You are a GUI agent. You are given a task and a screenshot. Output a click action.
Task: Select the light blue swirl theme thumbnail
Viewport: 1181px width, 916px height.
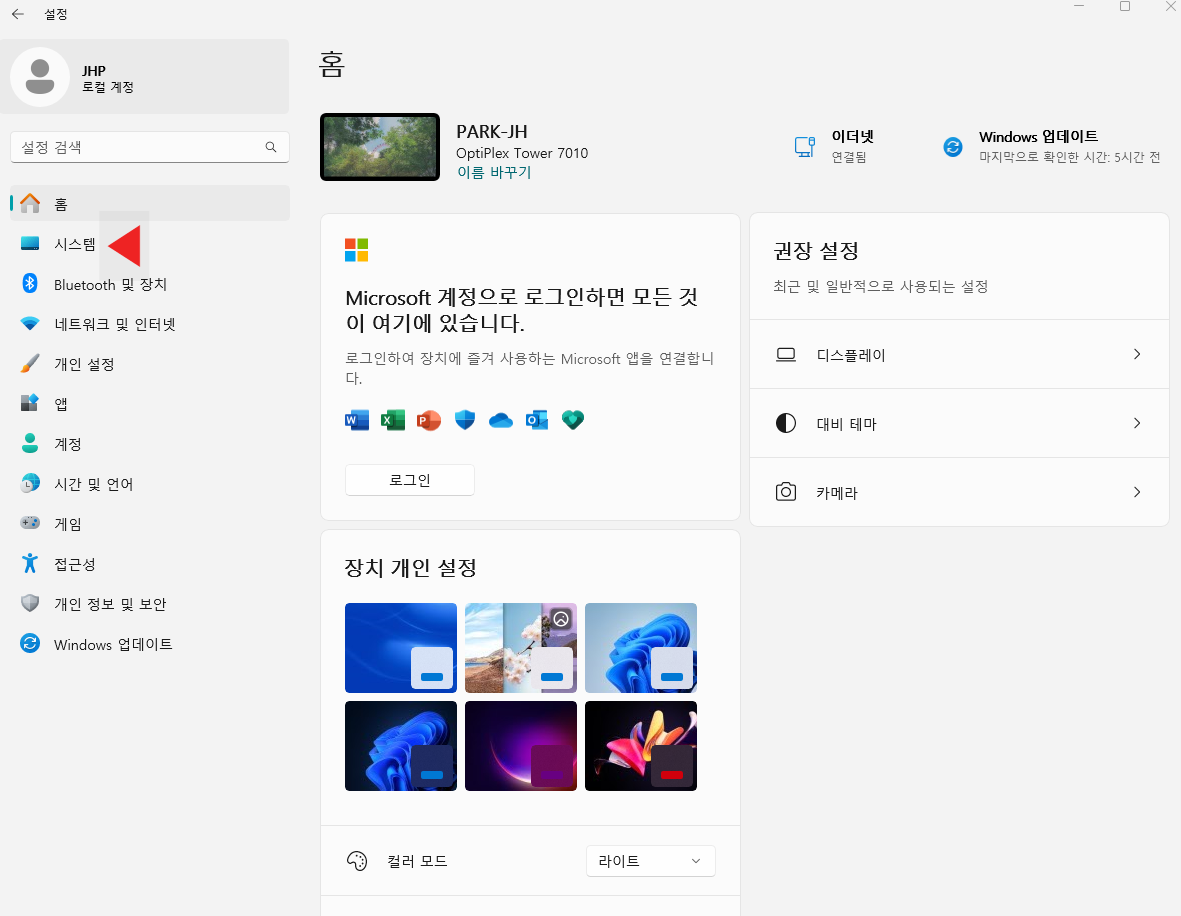(401, 648)
